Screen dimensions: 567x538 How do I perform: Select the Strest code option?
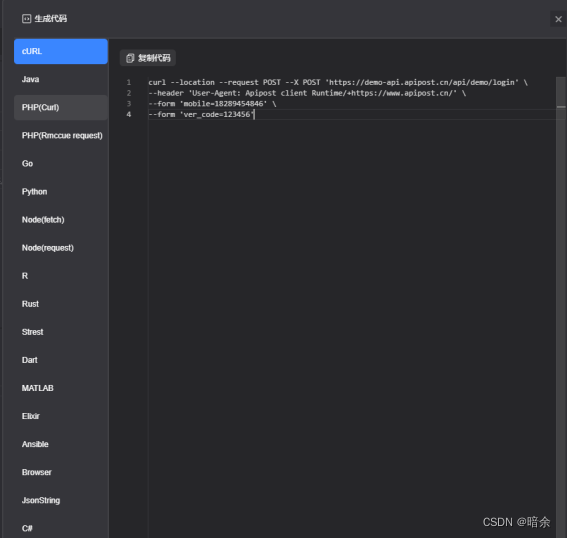pyautogui.click(x=61, y=332)
